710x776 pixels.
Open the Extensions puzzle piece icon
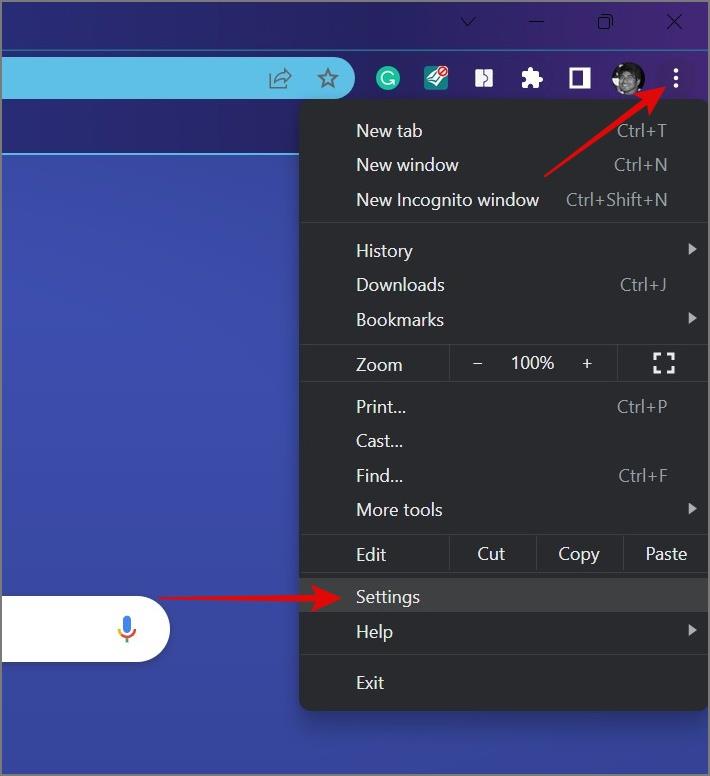click(x=532, y=78)
